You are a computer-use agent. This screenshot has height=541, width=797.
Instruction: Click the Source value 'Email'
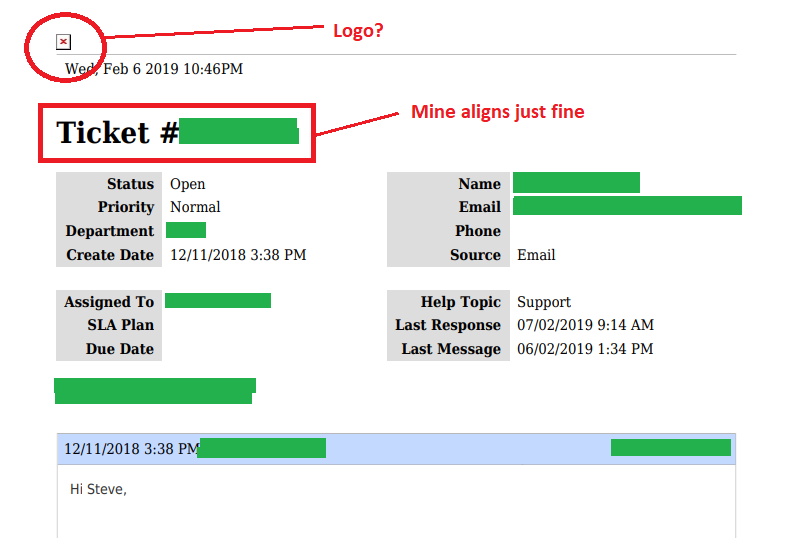click(x=536, y=255)
